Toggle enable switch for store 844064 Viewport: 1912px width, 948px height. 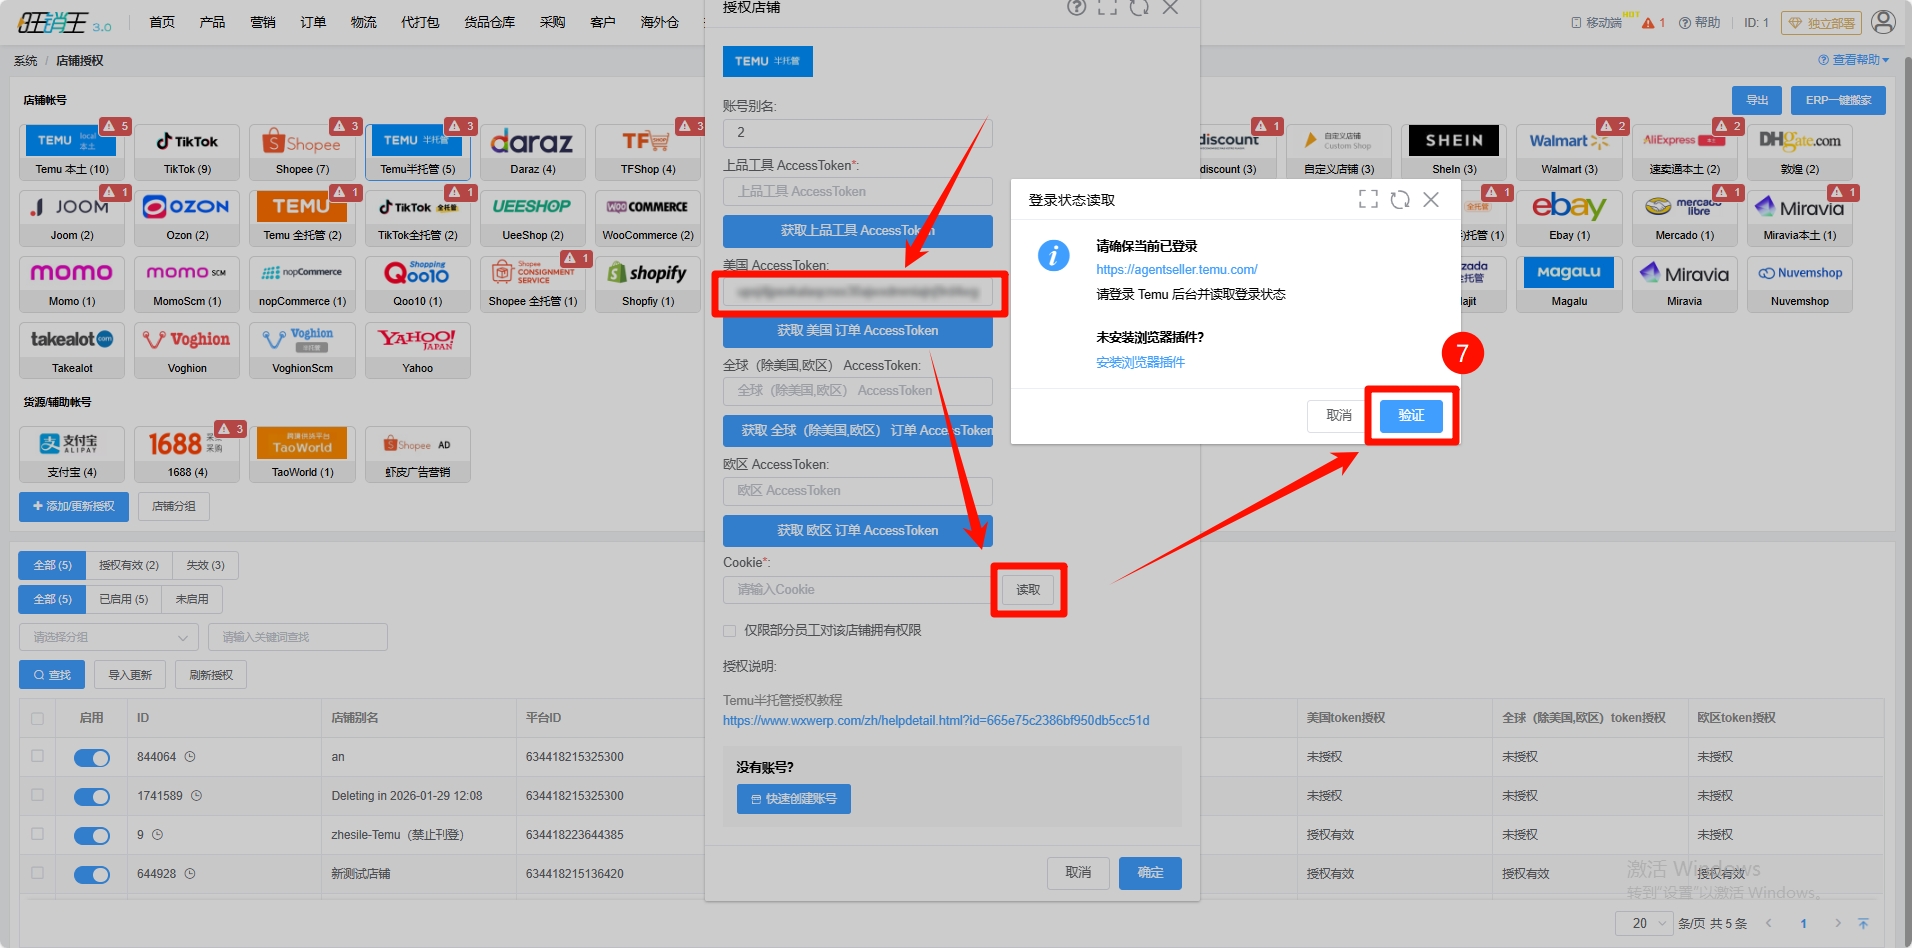92,758
